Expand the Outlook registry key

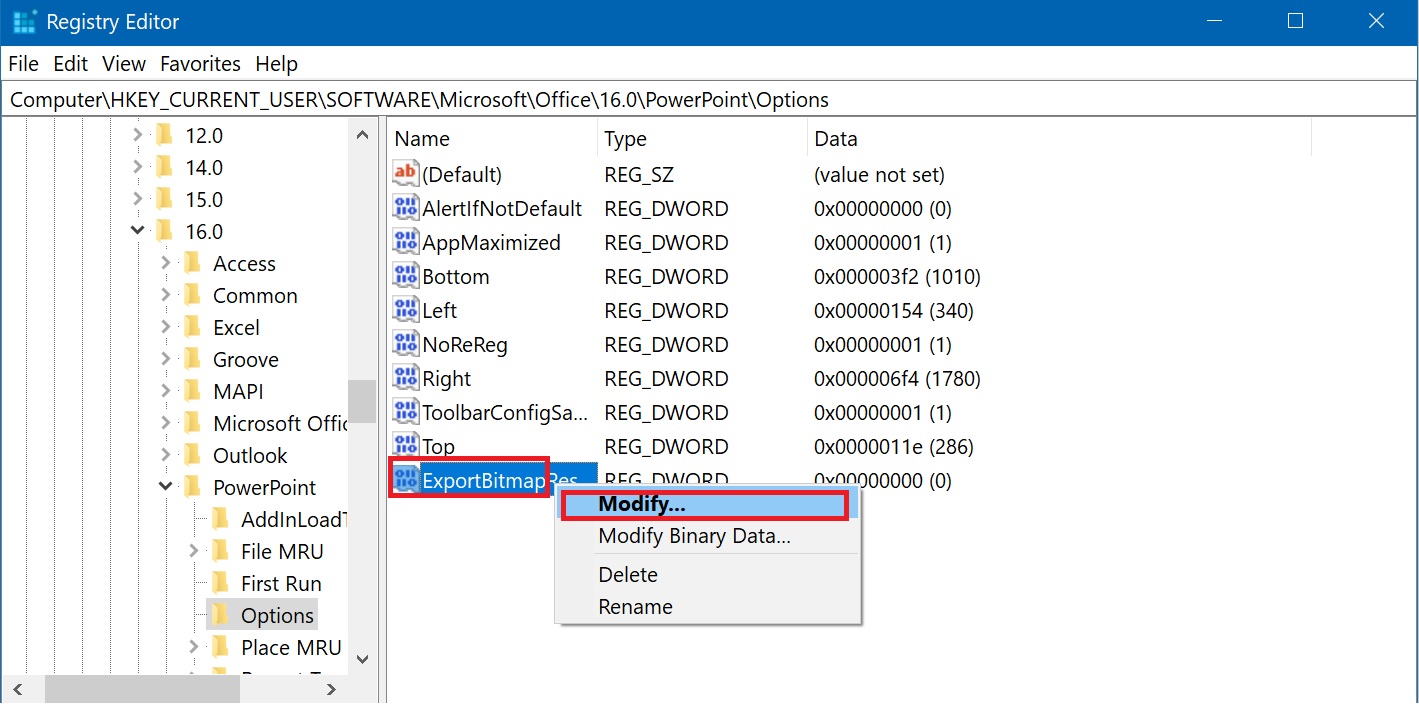pyautogui.click(x=166, y=455)
